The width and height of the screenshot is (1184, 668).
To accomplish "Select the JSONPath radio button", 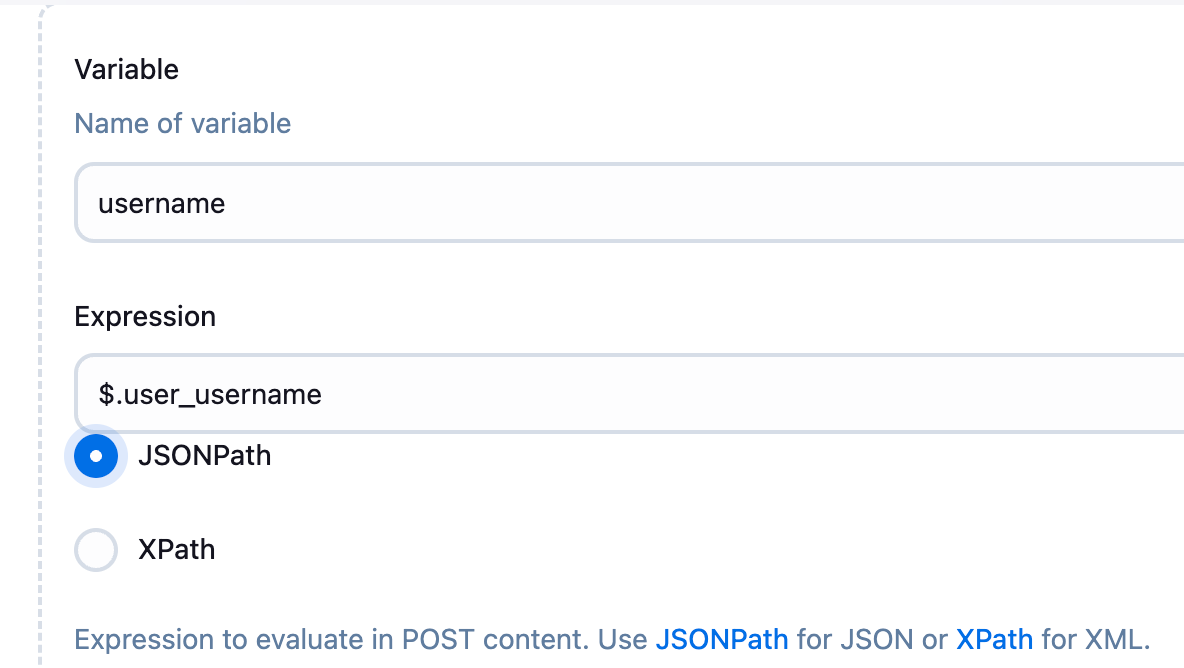I will tap(96, 456).
